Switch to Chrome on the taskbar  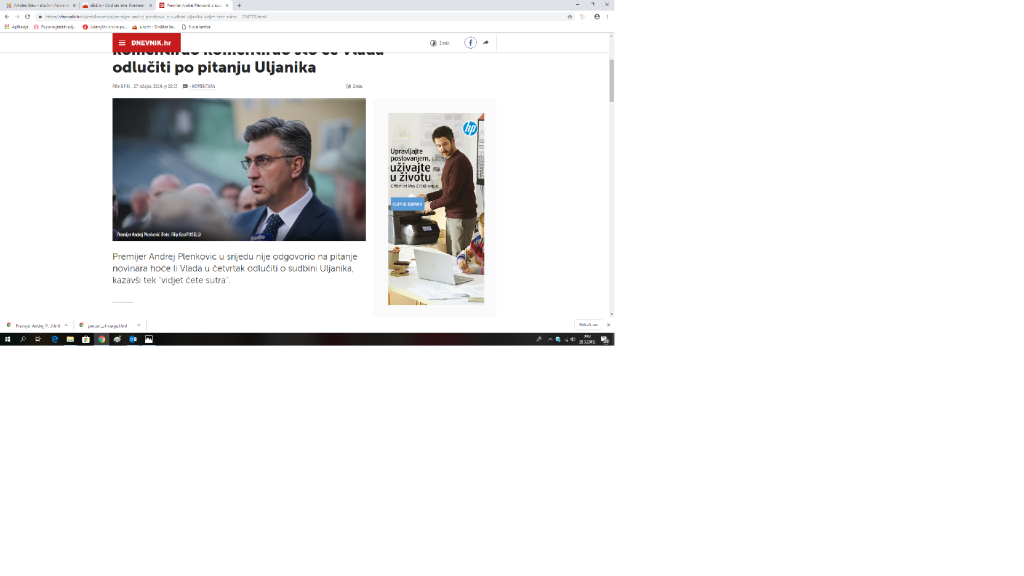[101, 340]
